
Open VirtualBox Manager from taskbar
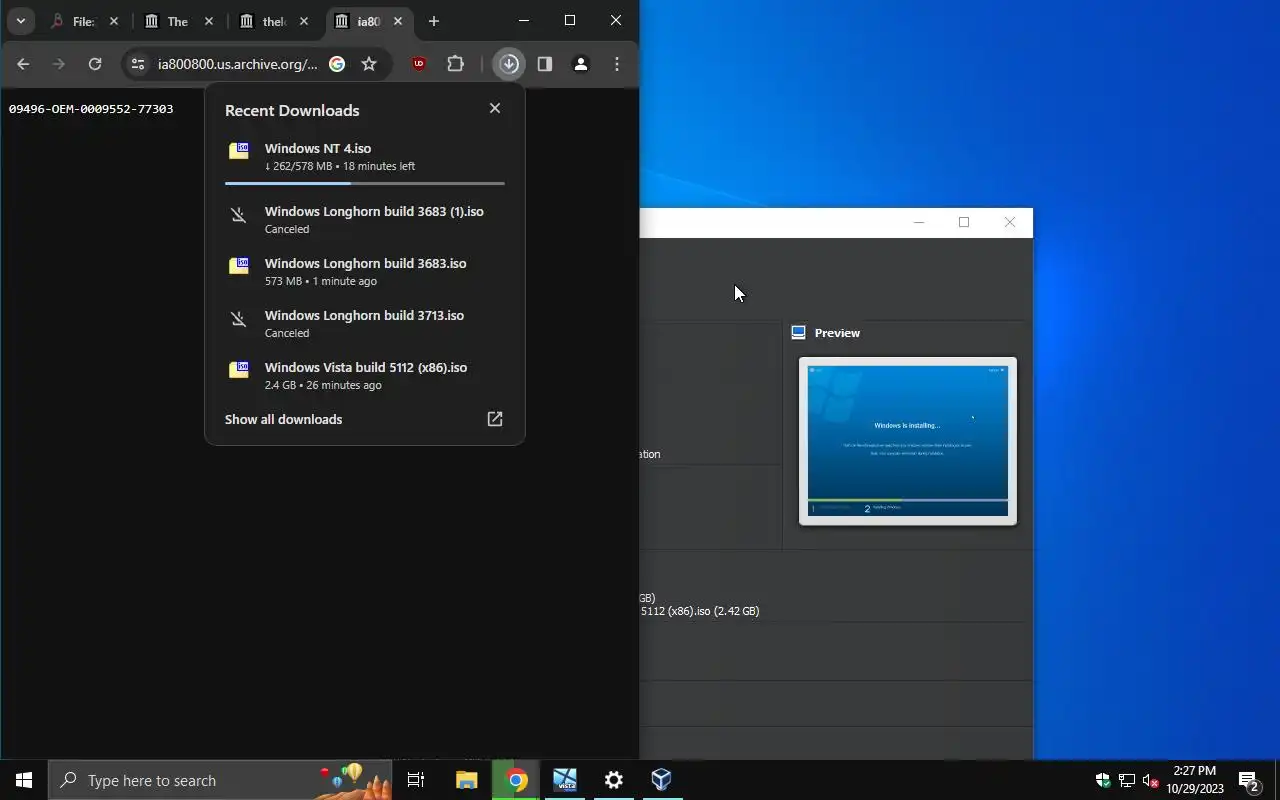[661, 780]
